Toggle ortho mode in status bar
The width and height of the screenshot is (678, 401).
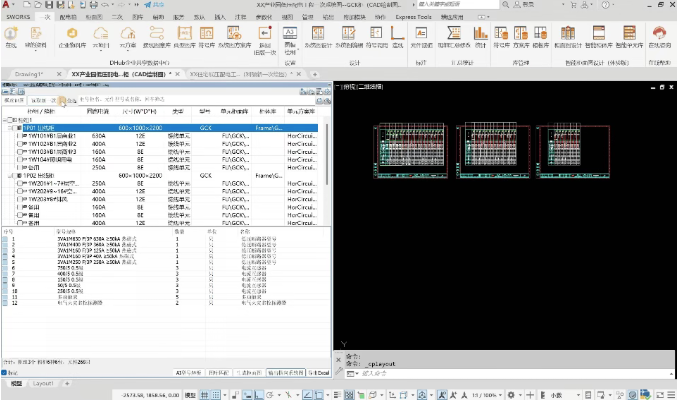[x=259, y=395]
